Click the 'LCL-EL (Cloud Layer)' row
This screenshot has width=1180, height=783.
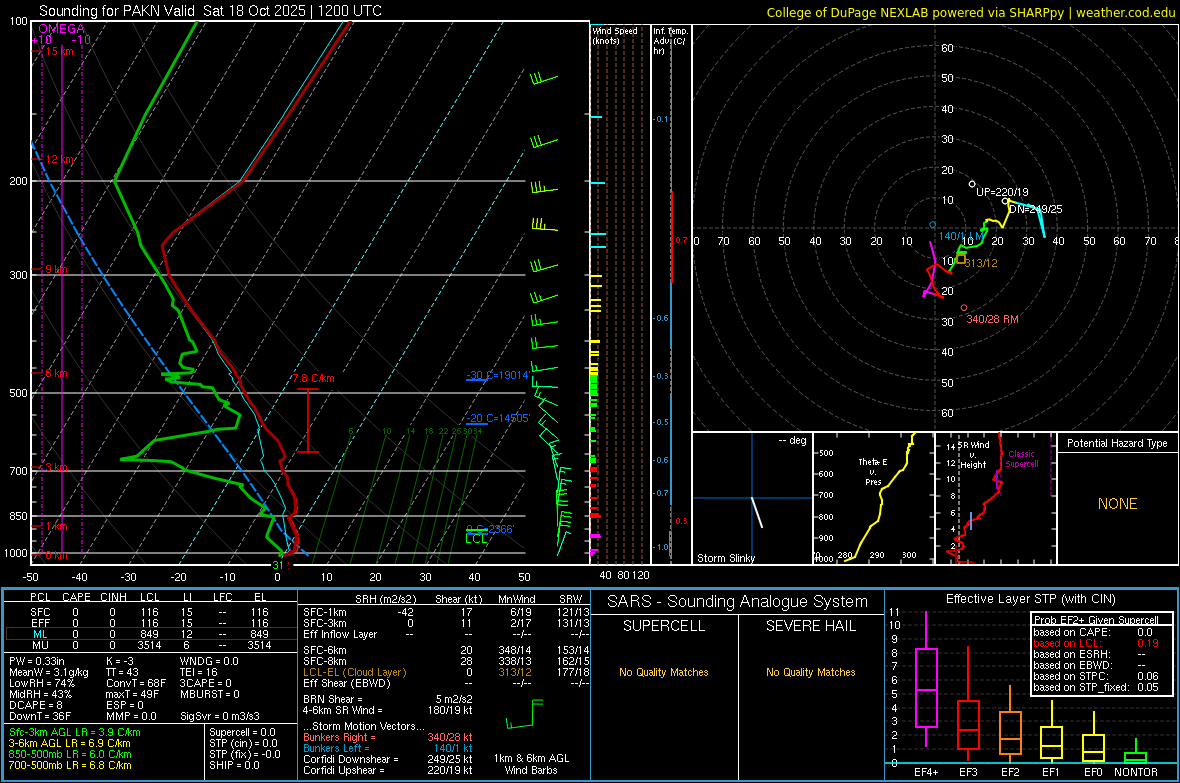446,672
